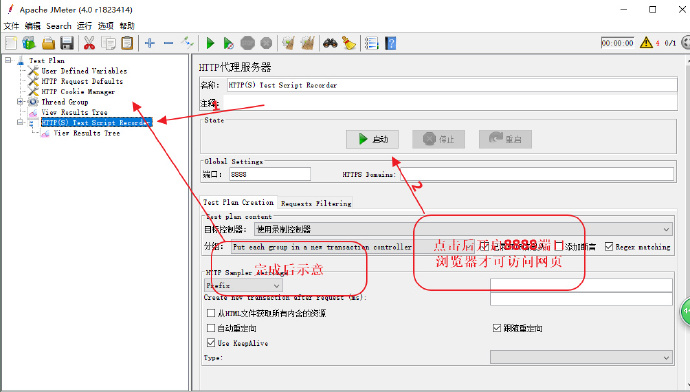The image size is (690, 392).
Task: Collapse the HTTP(S) Test Script Recorder node
Action: tap(20, 122)
